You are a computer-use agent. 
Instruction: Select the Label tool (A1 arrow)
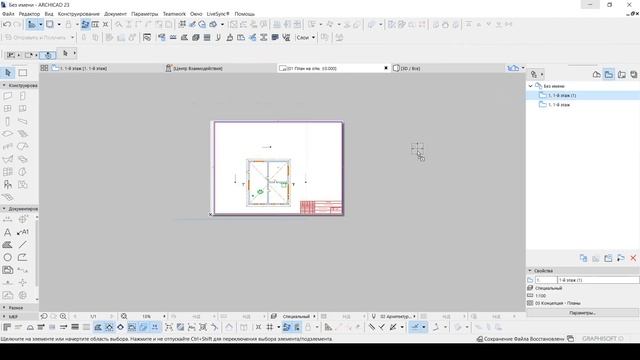tap(23, 232)
